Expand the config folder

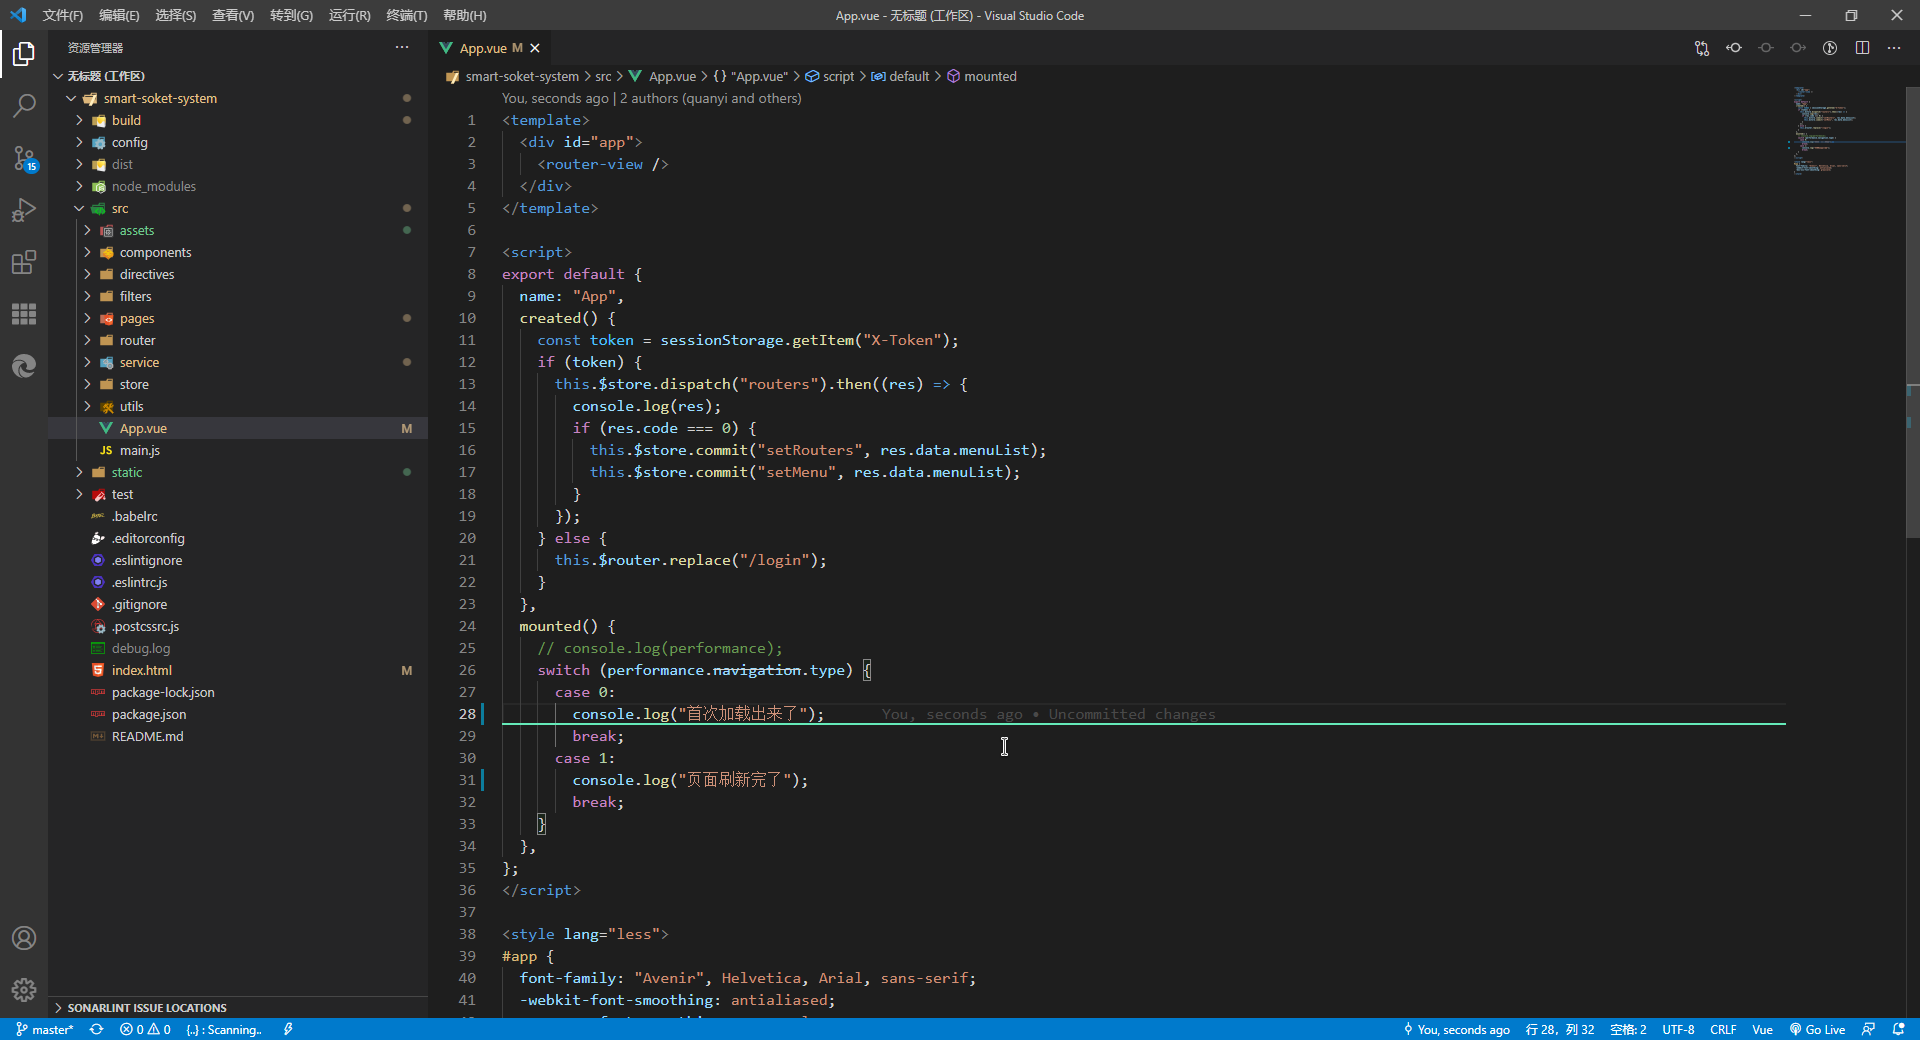tap(238, 142)
